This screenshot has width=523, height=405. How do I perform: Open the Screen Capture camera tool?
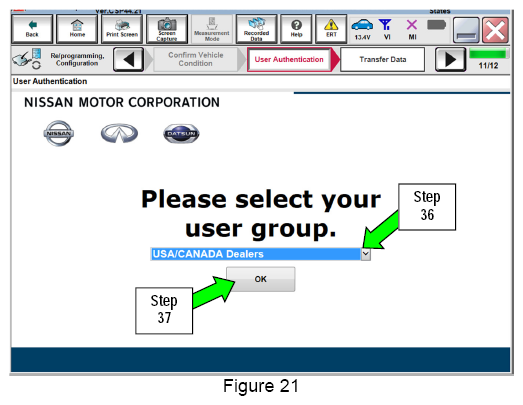167,29
